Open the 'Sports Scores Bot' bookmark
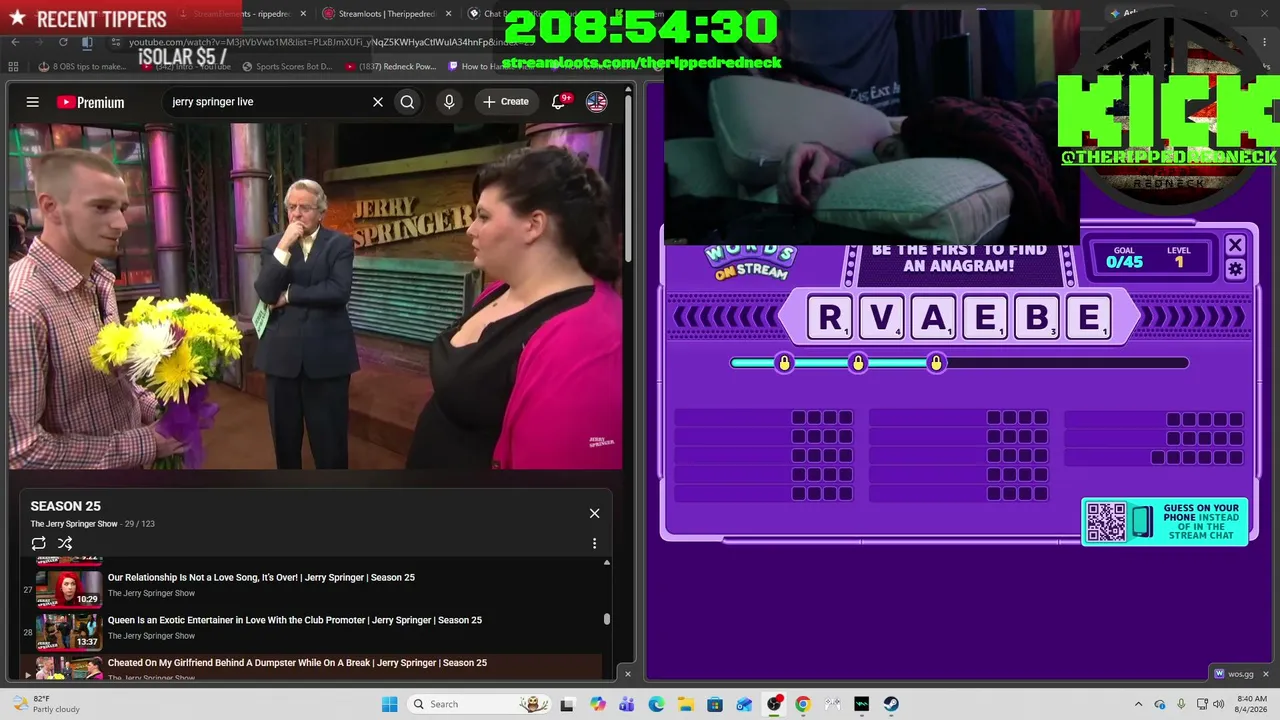Viewport: 1280px width, 720px height. pos(287,67)
